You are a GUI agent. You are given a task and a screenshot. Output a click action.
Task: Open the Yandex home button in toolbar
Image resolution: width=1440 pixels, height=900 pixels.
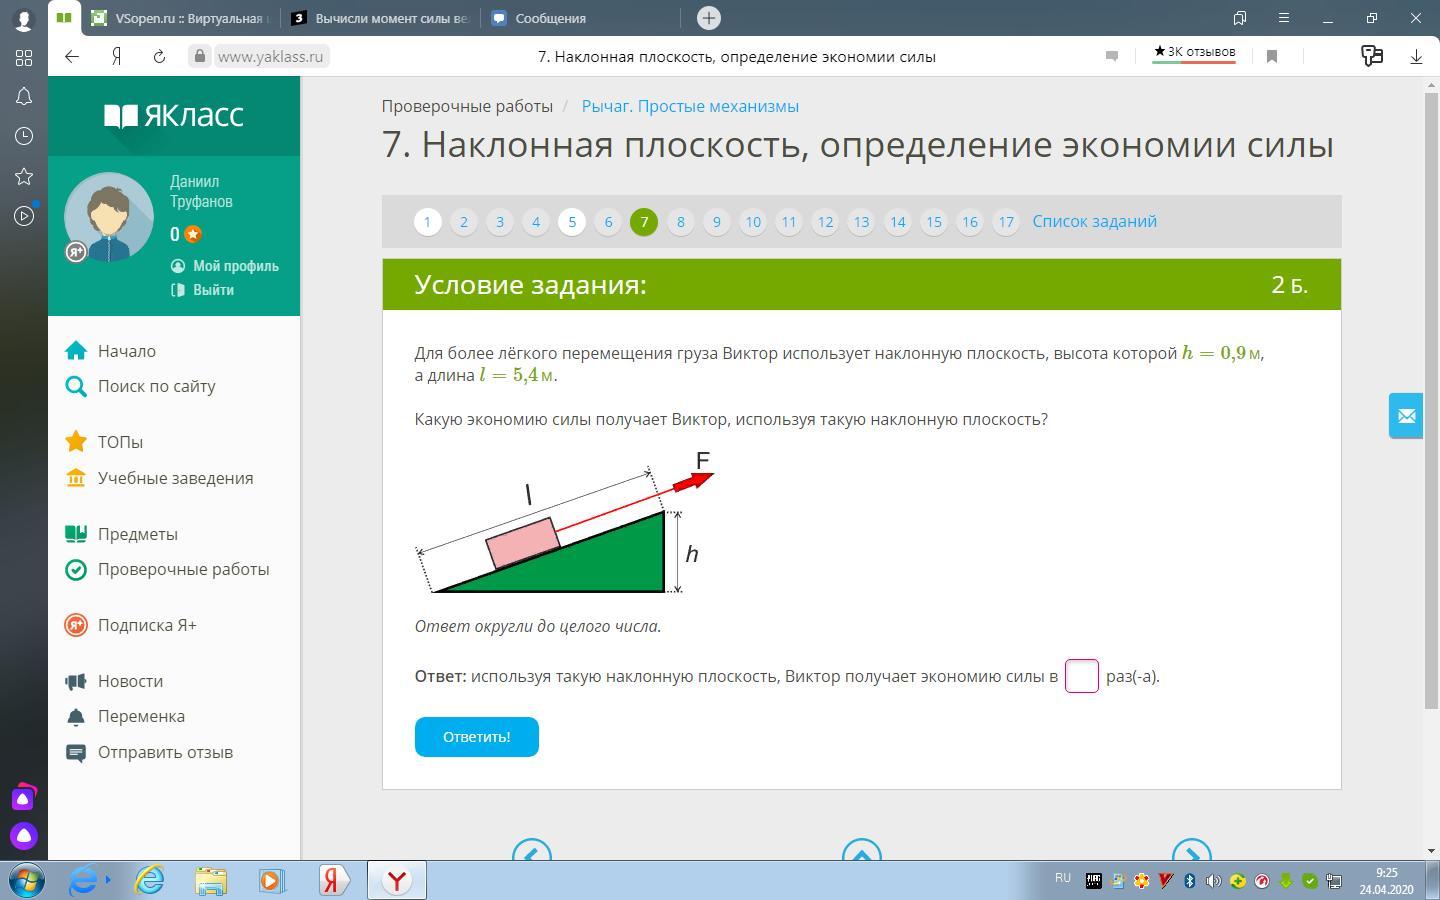click(116, 57)
